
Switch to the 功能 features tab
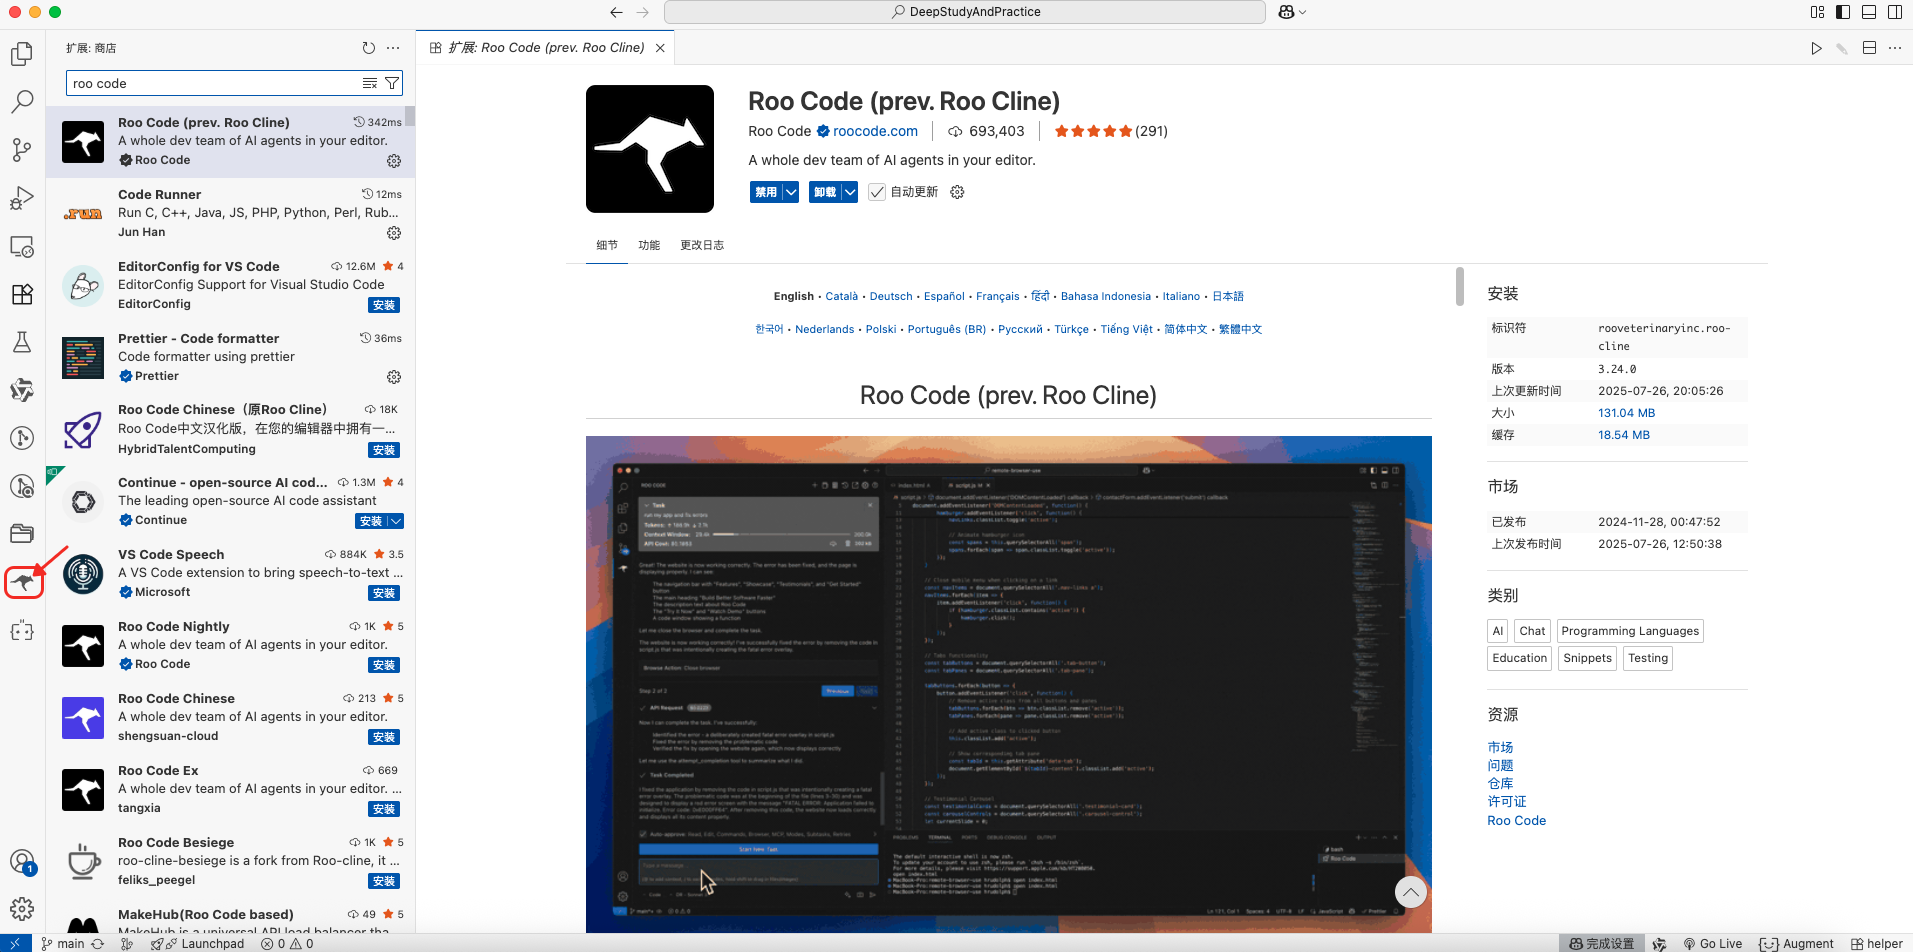[x=649, y=245]
